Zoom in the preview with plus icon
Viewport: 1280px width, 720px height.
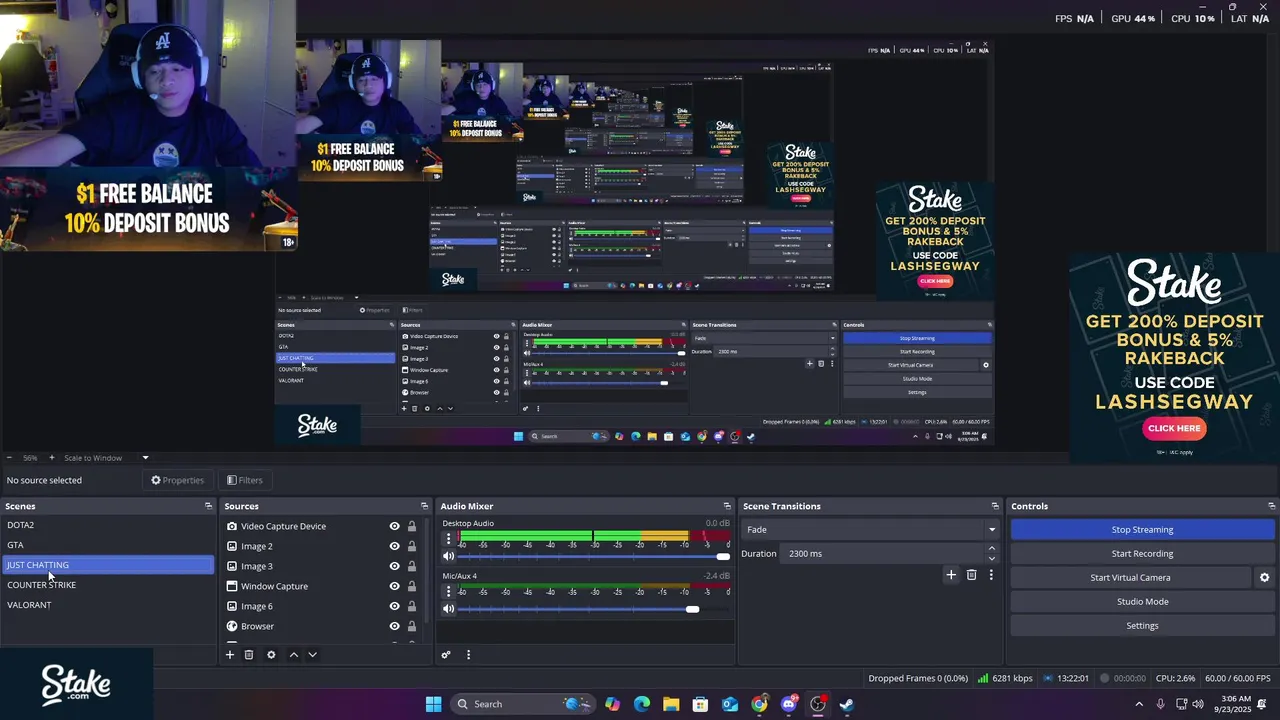pos(52,458)
